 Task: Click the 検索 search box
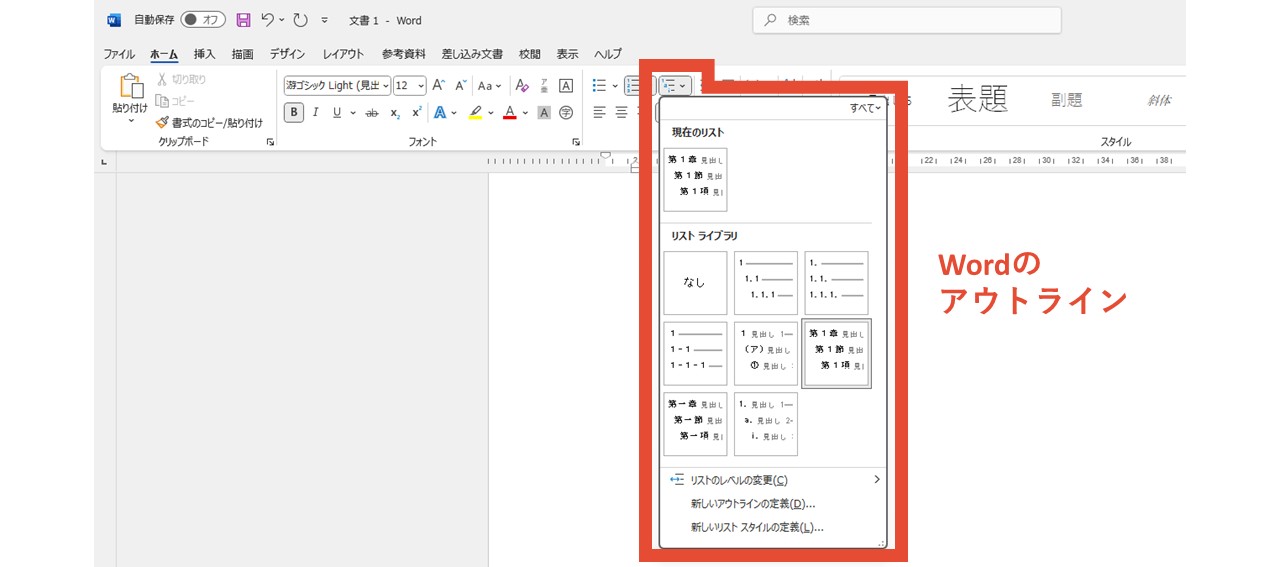pyautogui.click(x=906, y=20)
